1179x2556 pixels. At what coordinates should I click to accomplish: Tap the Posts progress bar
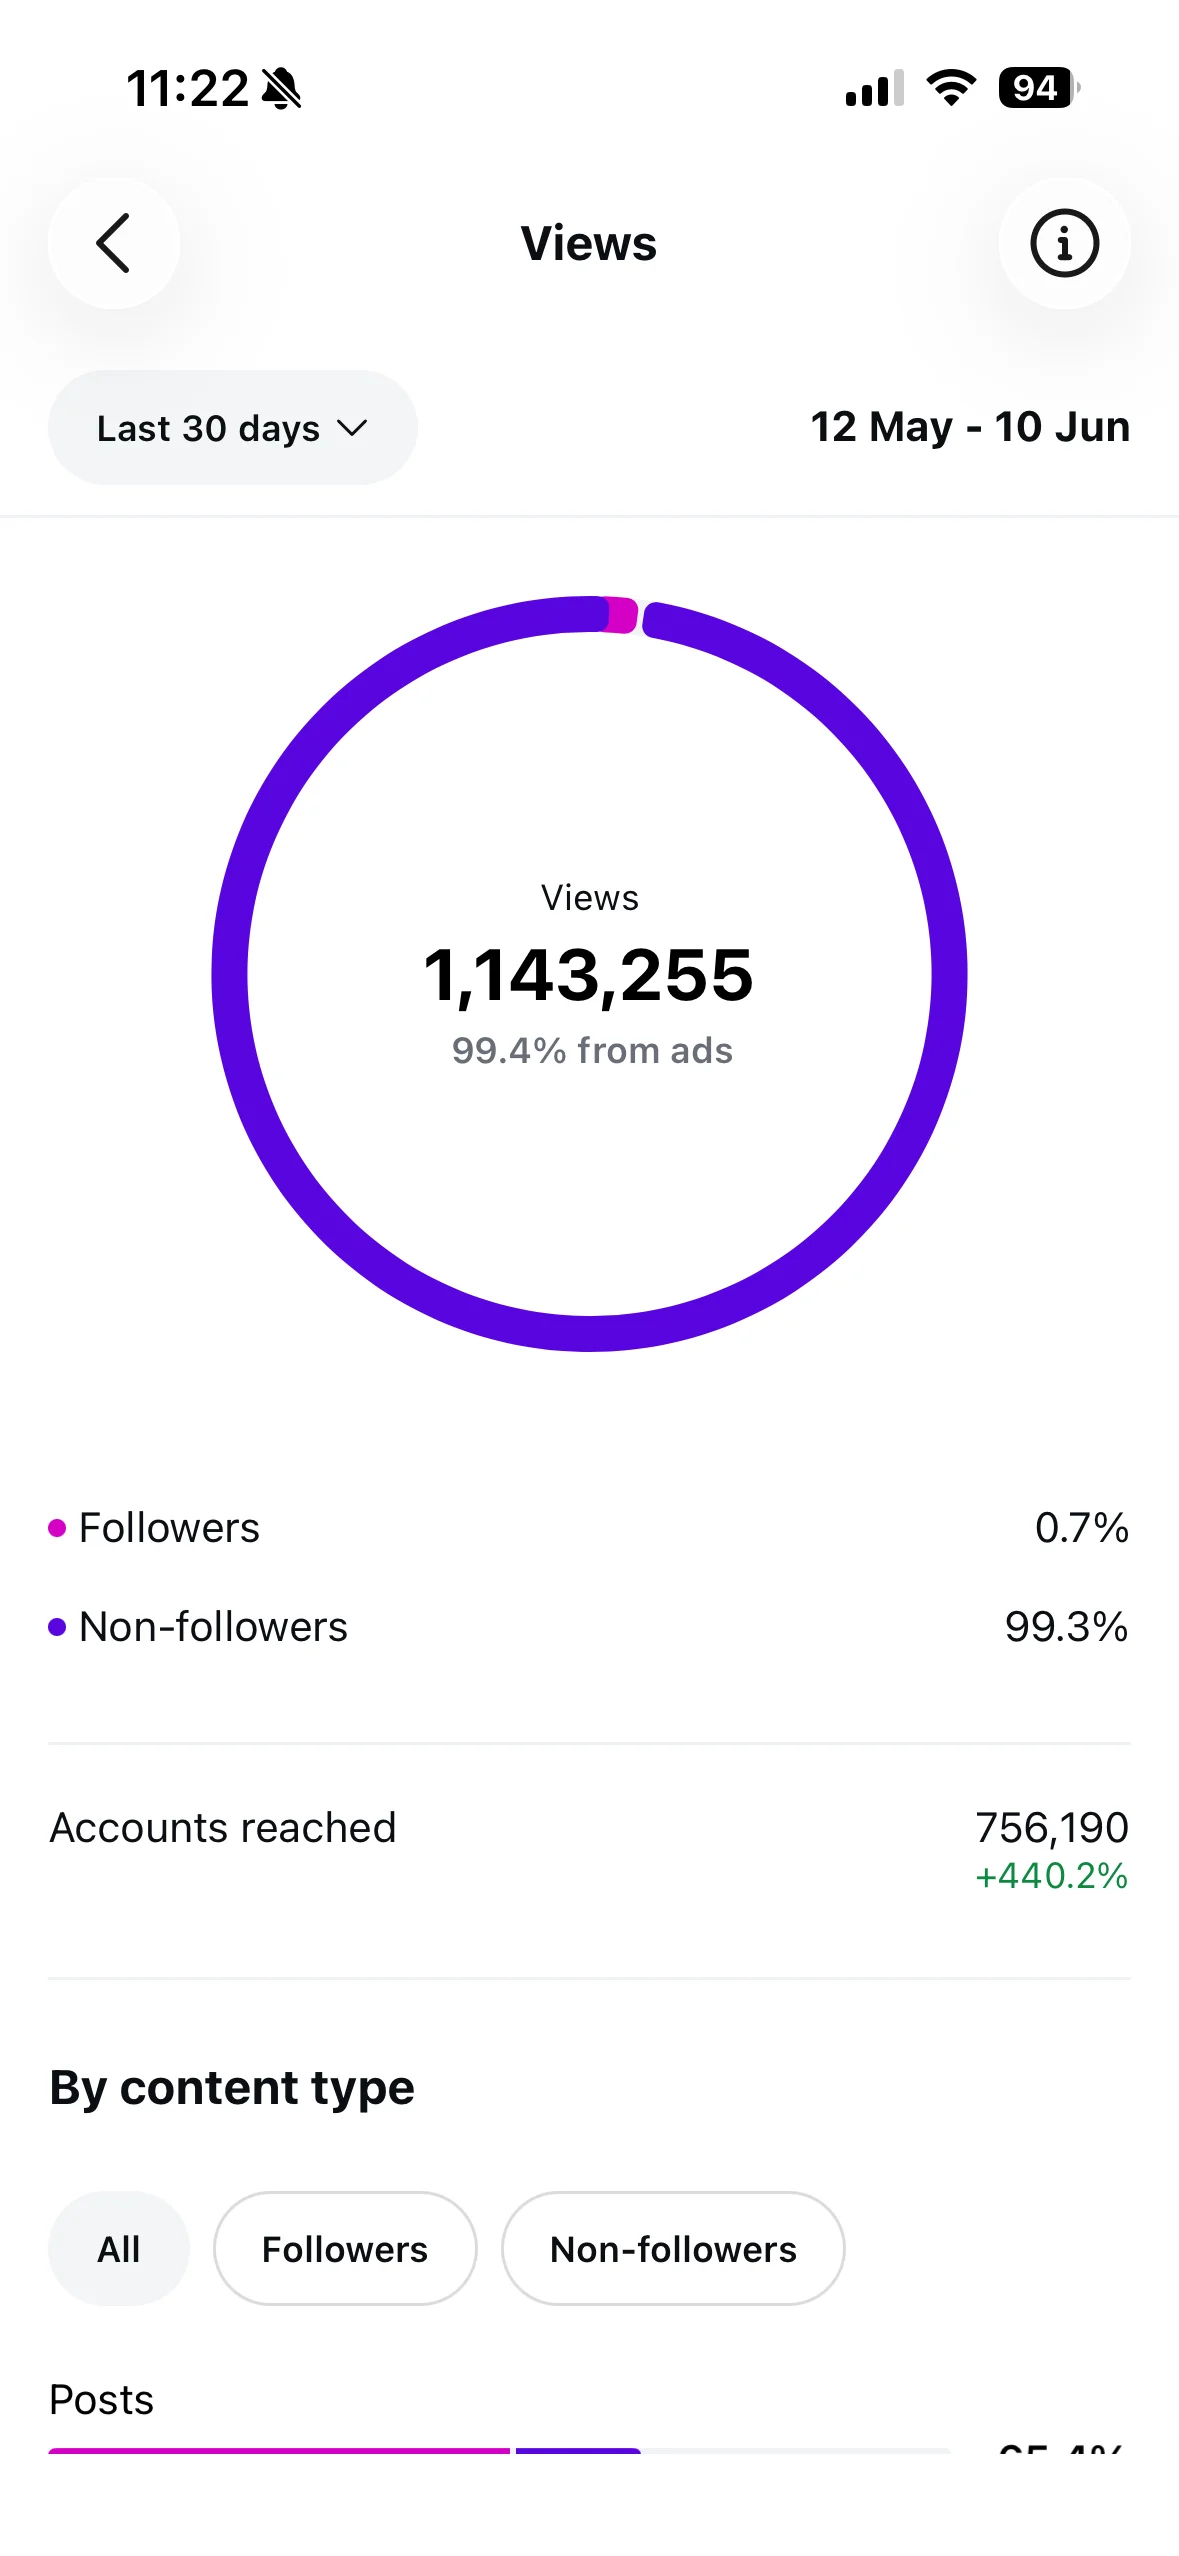tap(499, 2449)
